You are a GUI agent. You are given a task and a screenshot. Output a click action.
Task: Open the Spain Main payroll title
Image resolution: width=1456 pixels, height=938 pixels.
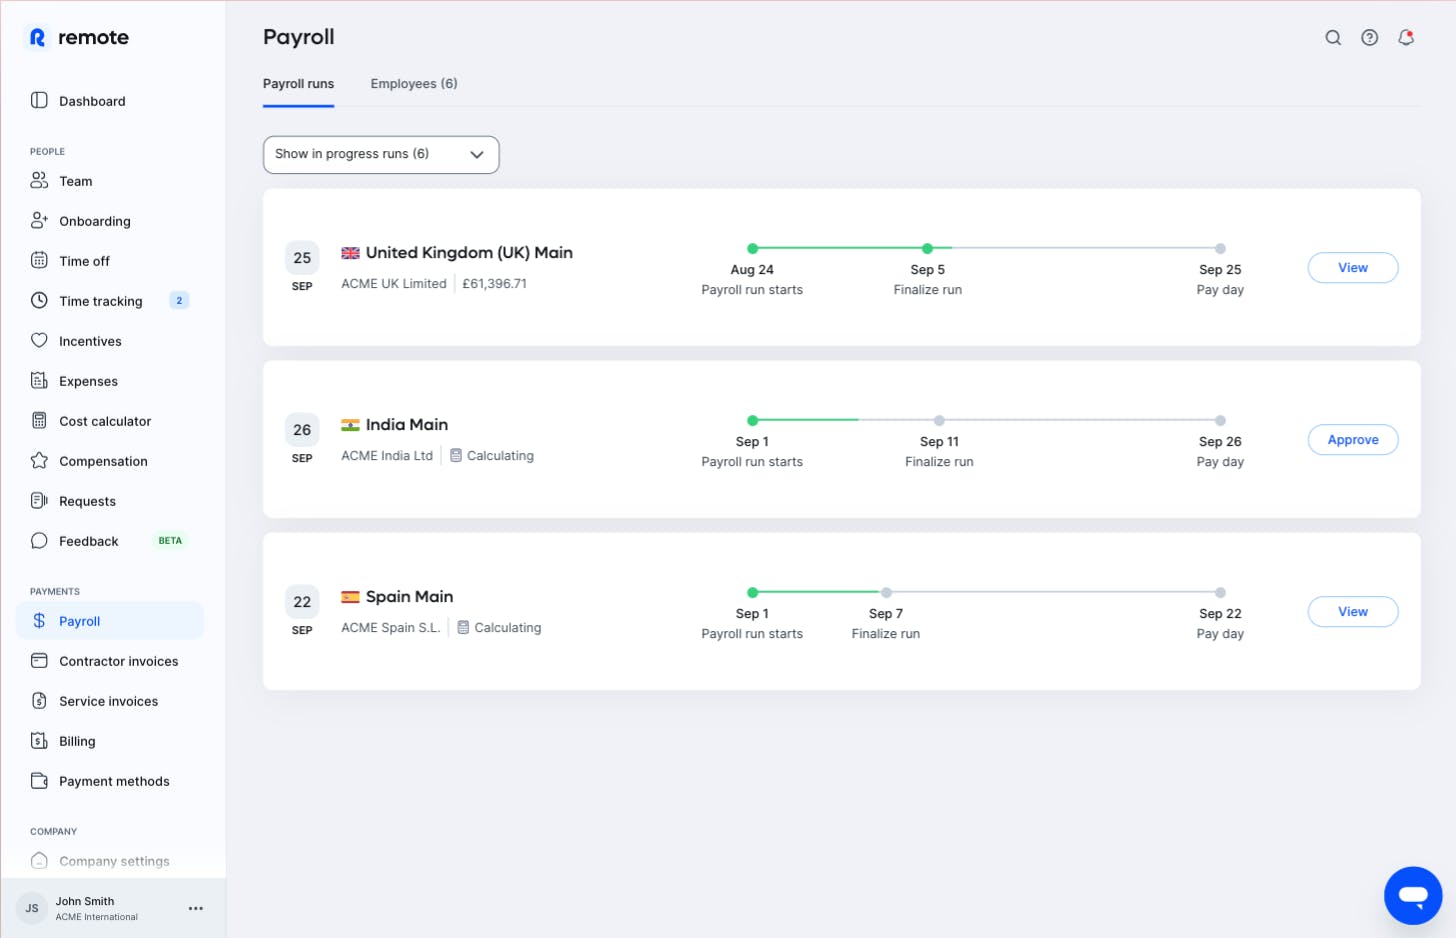[x=409, y=597]
